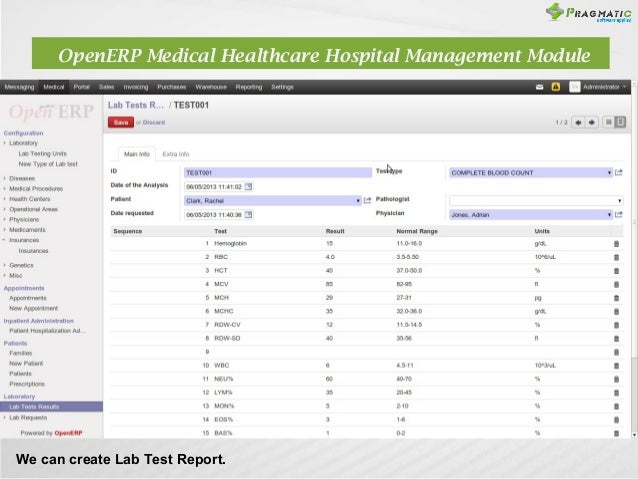638x479 pixels.
Task: Open the Patient dropdown arrow
Action: 358,201
